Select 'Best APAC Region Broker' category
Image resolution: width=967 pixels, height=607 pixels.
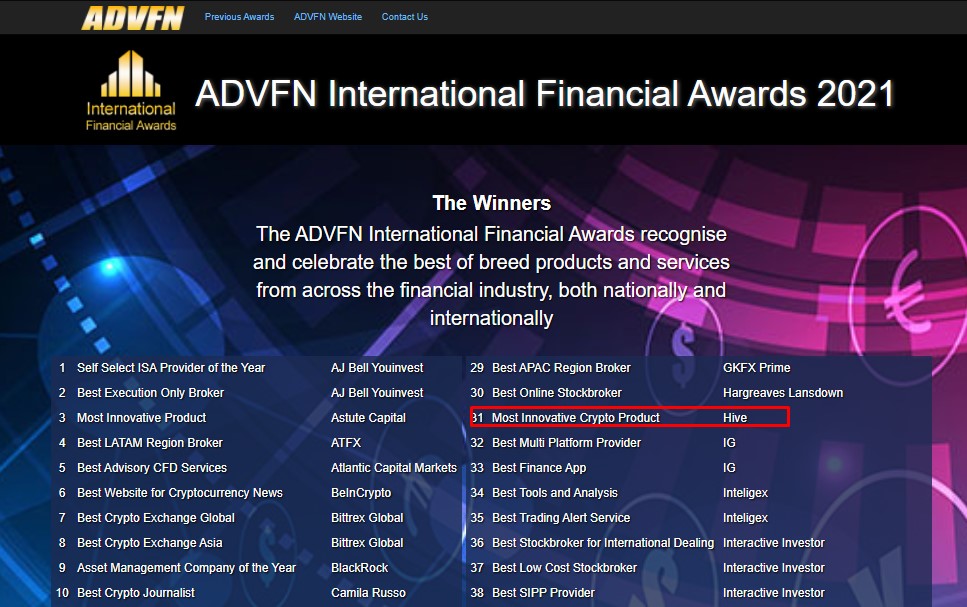point(561,368)
